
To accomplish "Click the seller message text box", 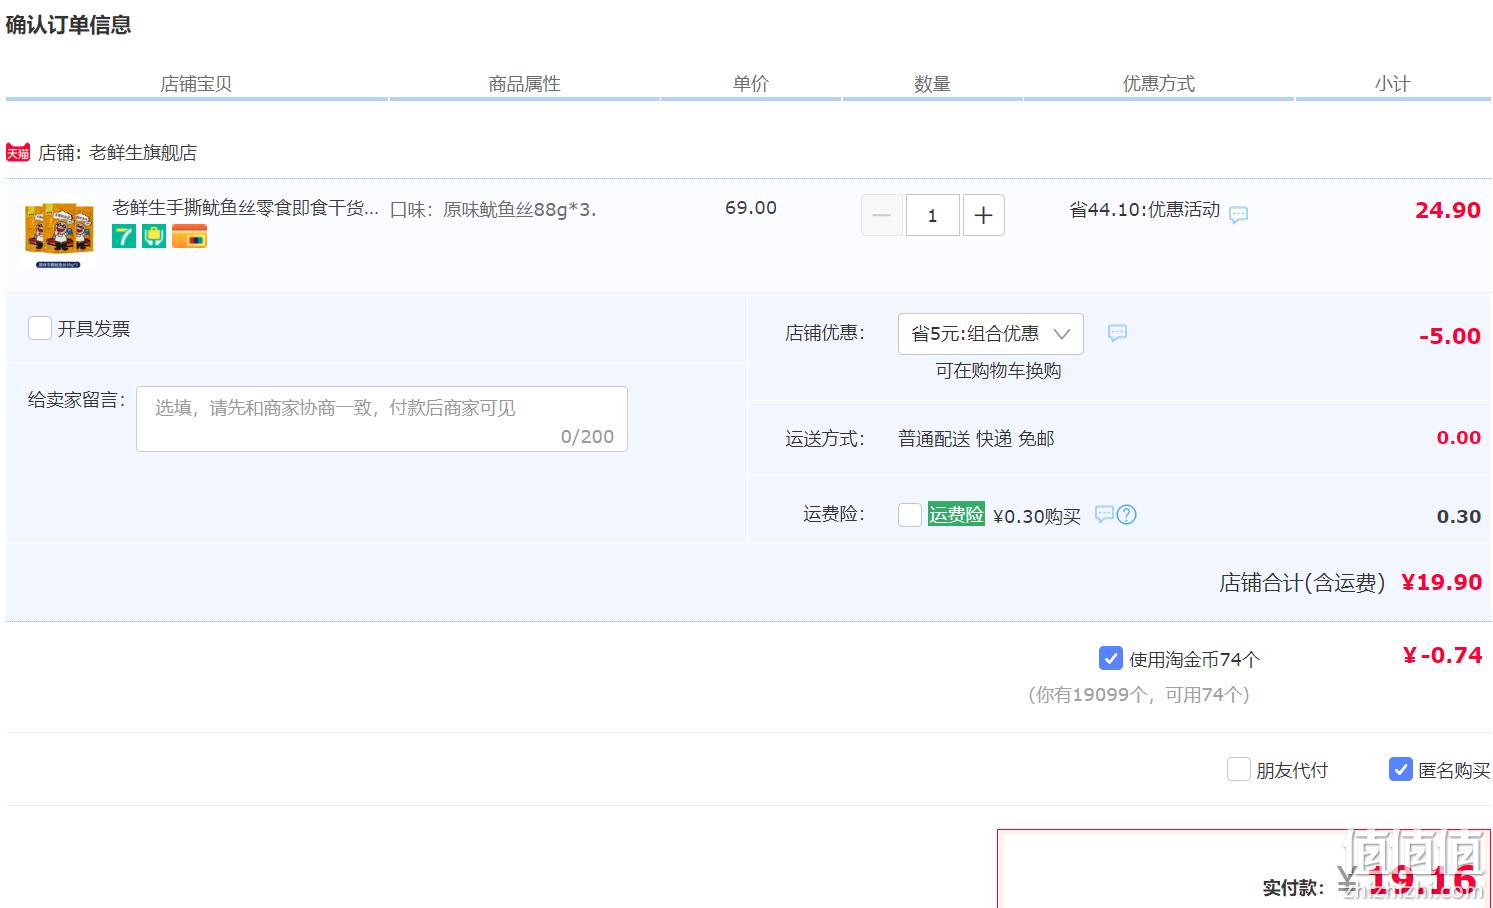I will (x=382, y=419).
